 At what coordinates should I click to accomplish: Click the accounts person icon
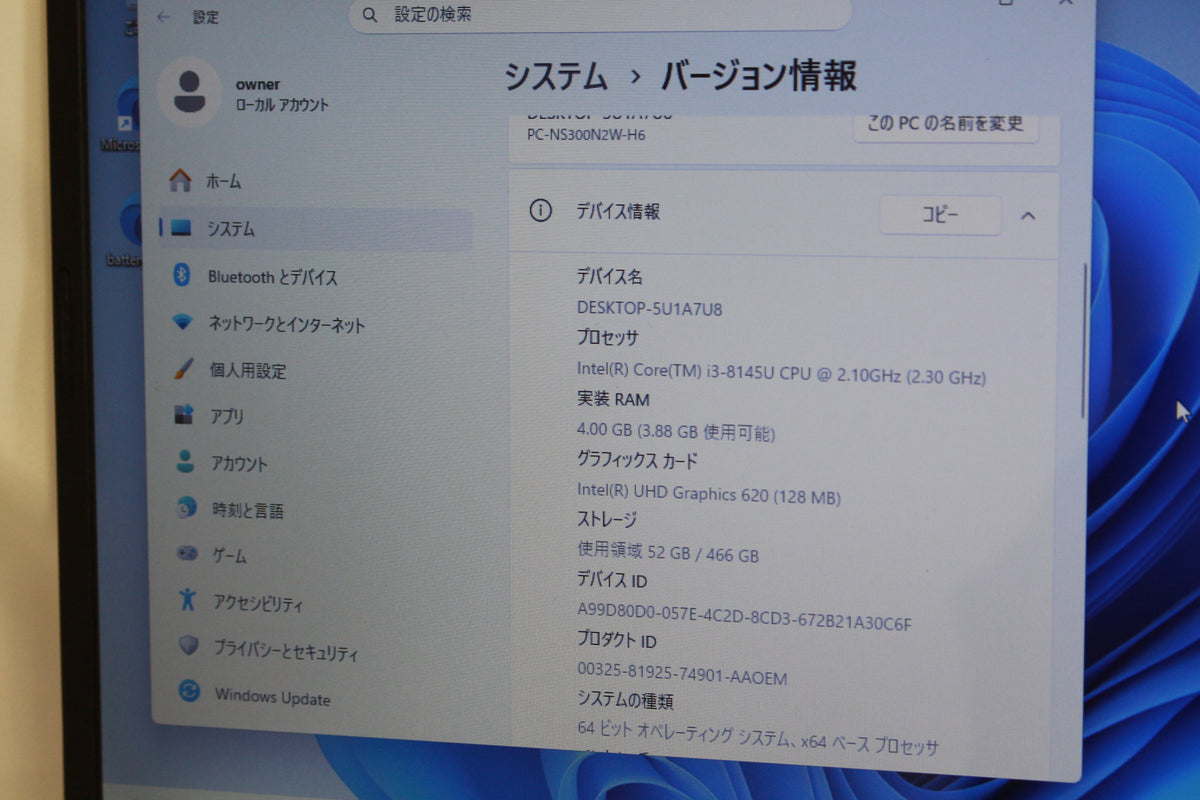point(185,461)
